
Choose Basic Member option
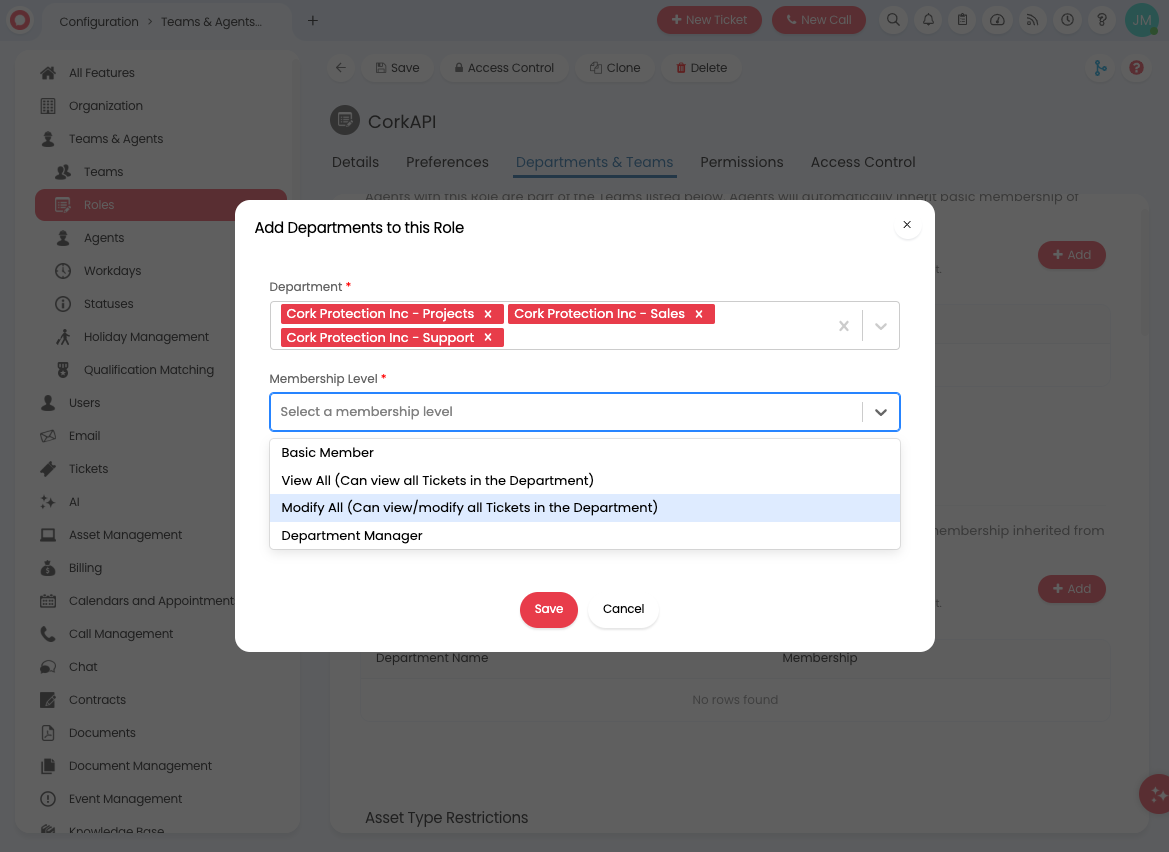[x=584, y=452]
